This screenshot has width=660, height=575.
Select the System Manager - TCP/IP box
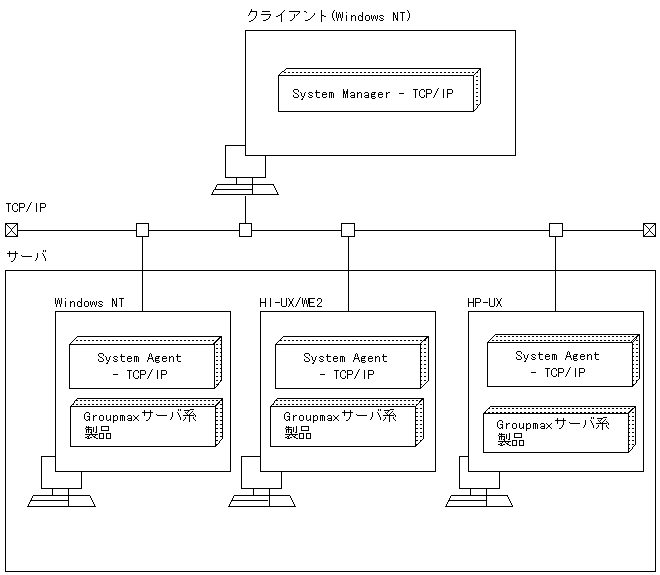pos(379,90)
